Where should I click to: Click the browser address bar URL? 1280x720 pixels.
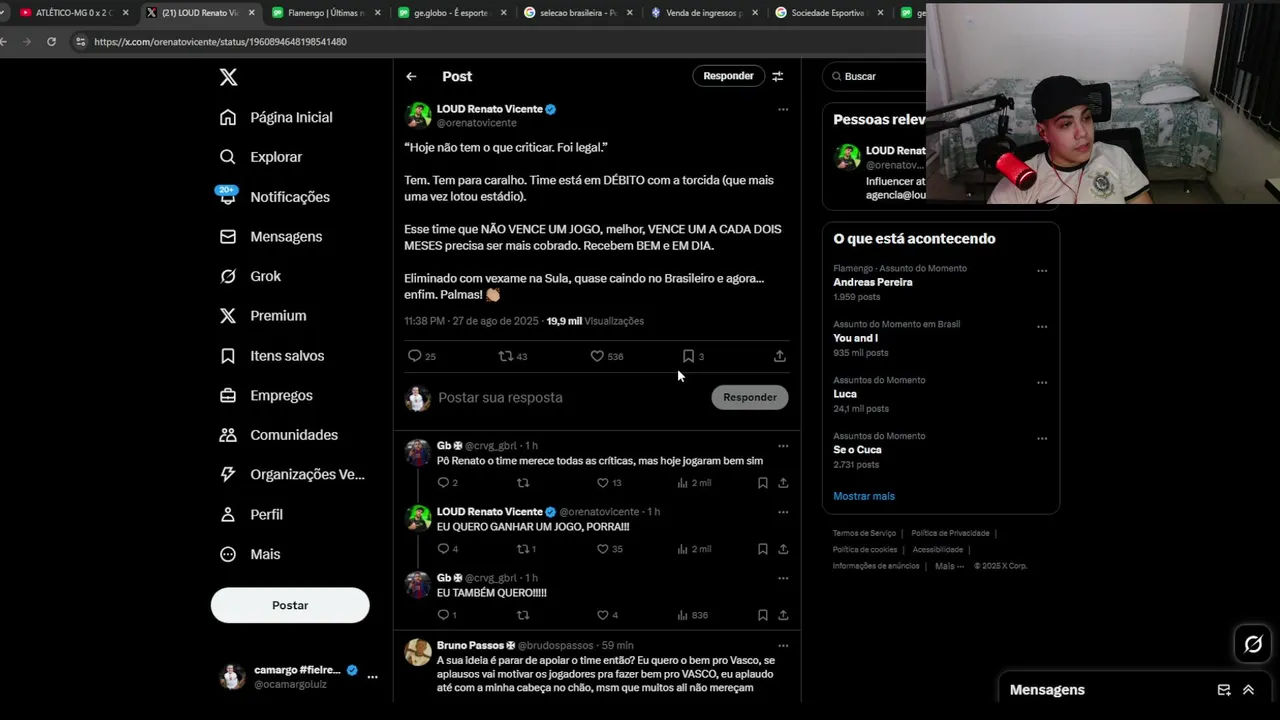220,42
